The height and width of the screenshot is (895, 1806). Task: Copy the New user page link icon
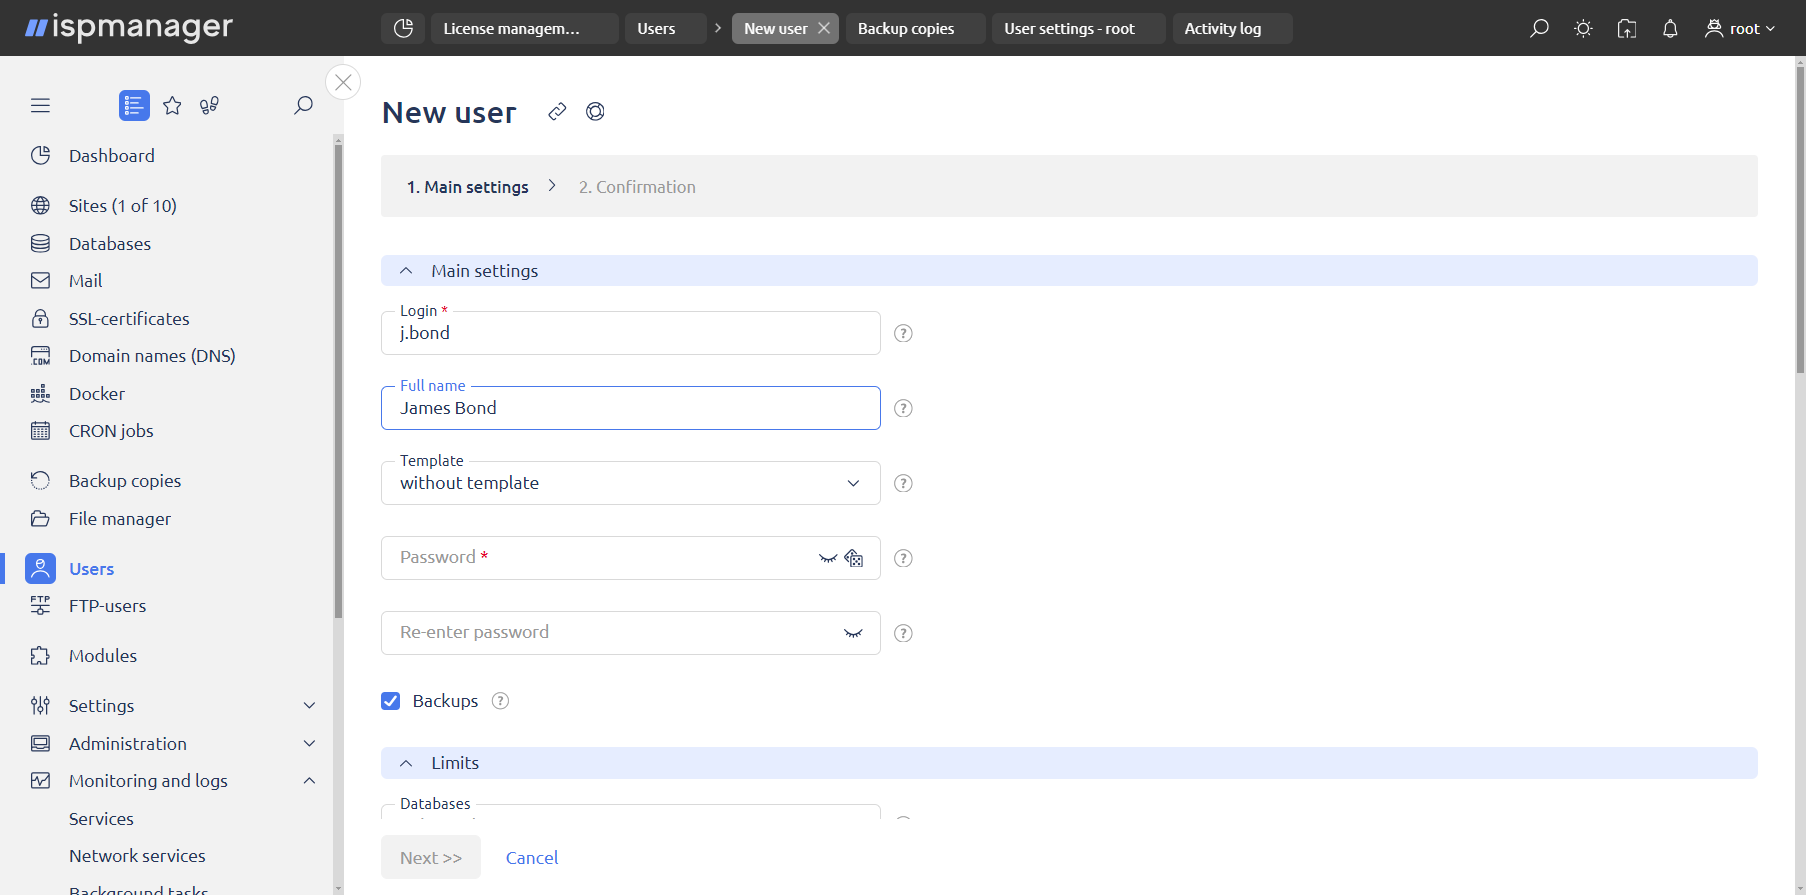tap(557, 112)
